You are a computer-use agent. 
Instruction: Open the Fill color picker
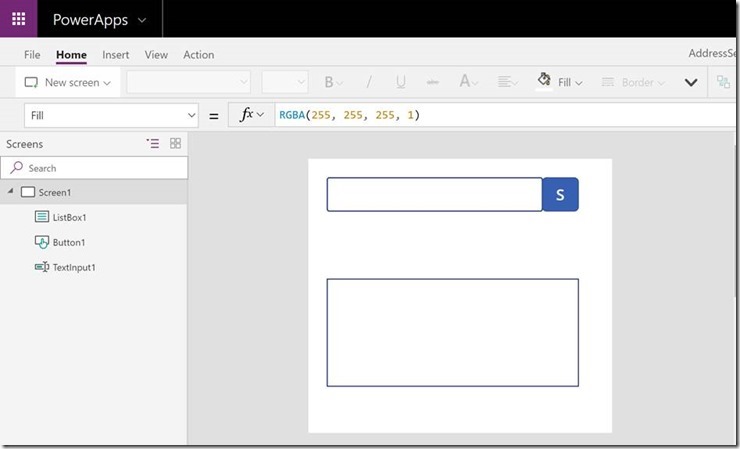point(560,83)
